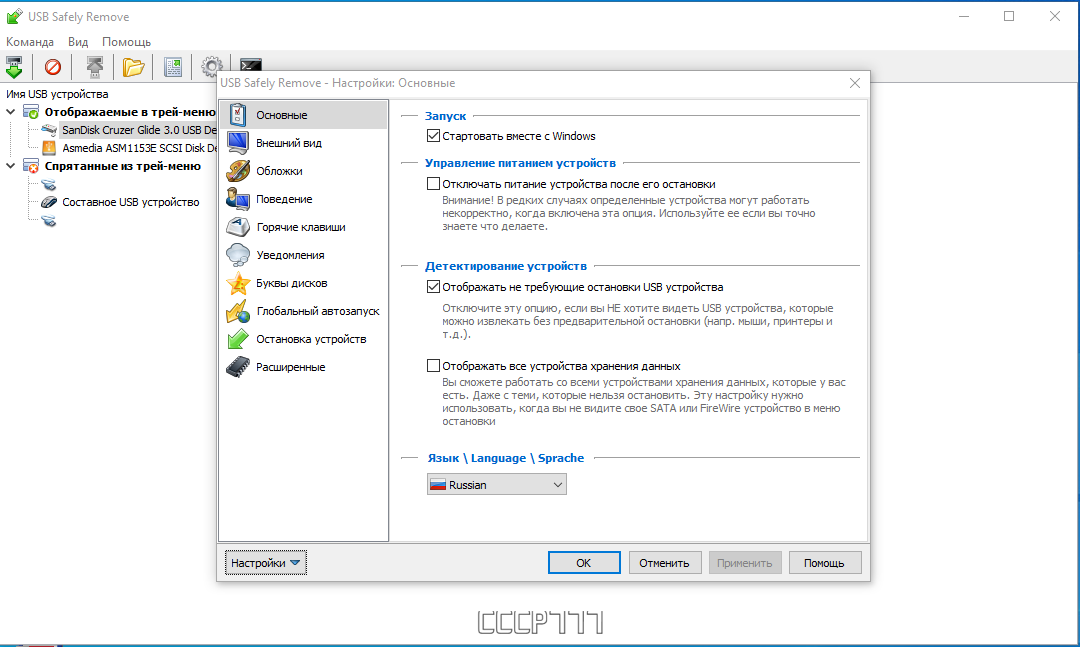Enable Отображать все устройства хранения данных
Image resolution: width=1080 pixels, height=647 pixels.
point(433,366)
